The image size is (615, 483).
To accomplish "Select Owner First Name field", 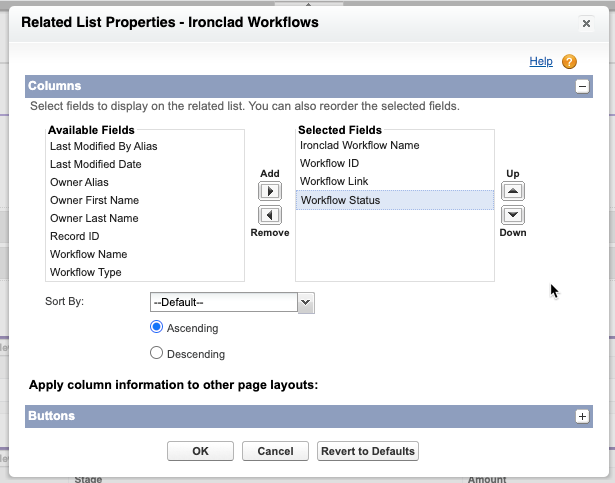I will 145,200.
